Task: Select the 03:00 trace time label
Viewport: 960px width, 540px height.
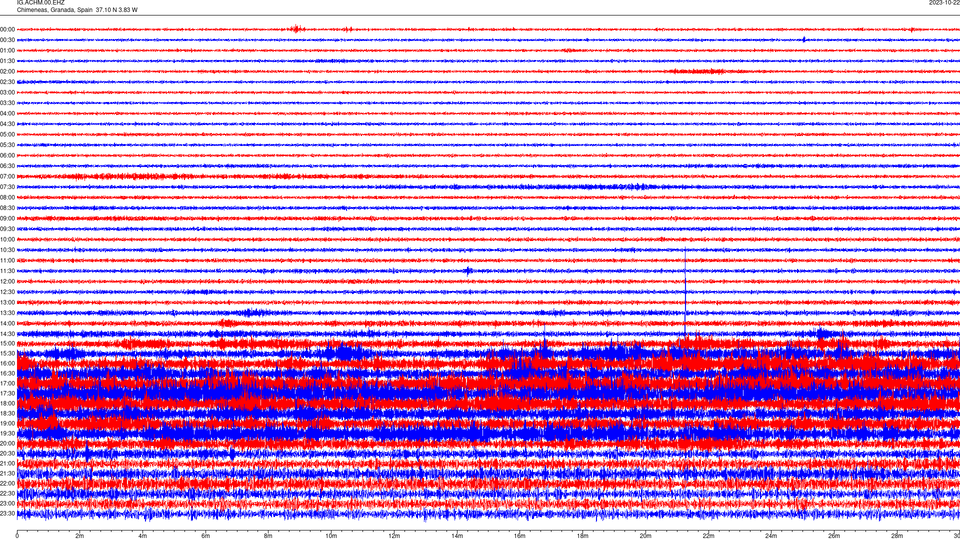Action: coord(7,92)
